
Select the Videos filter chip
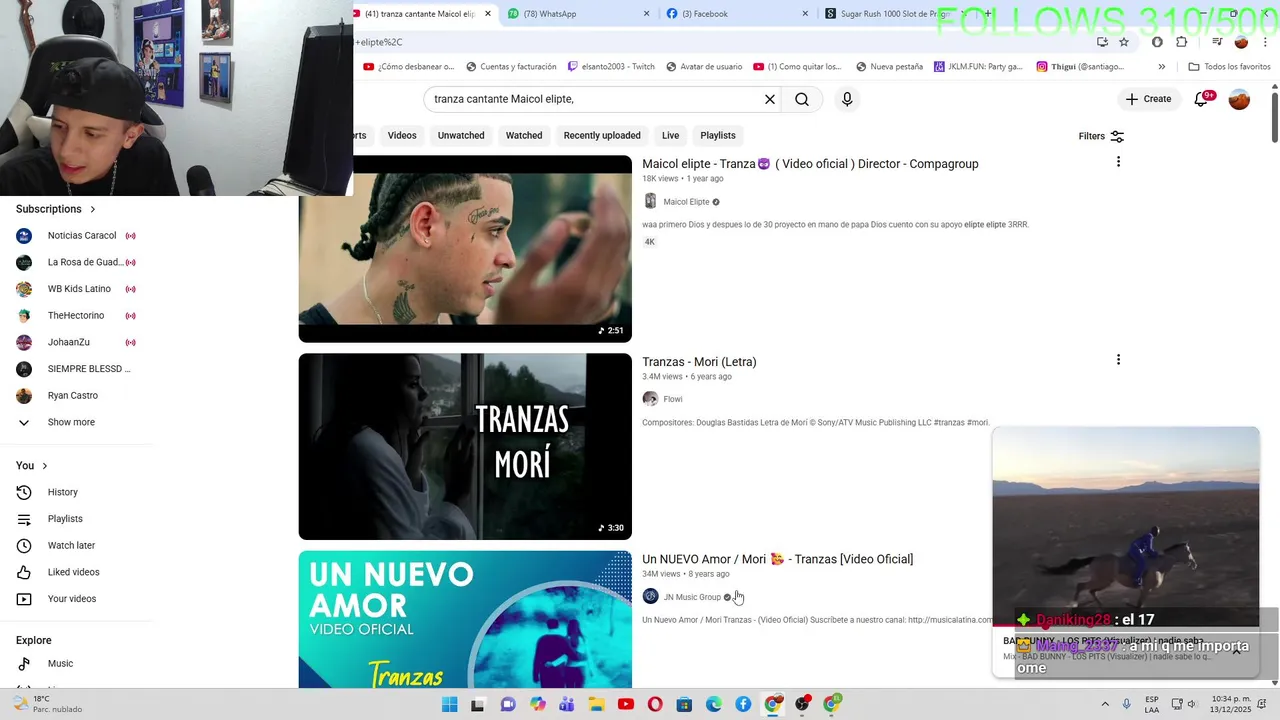point(402,135)
